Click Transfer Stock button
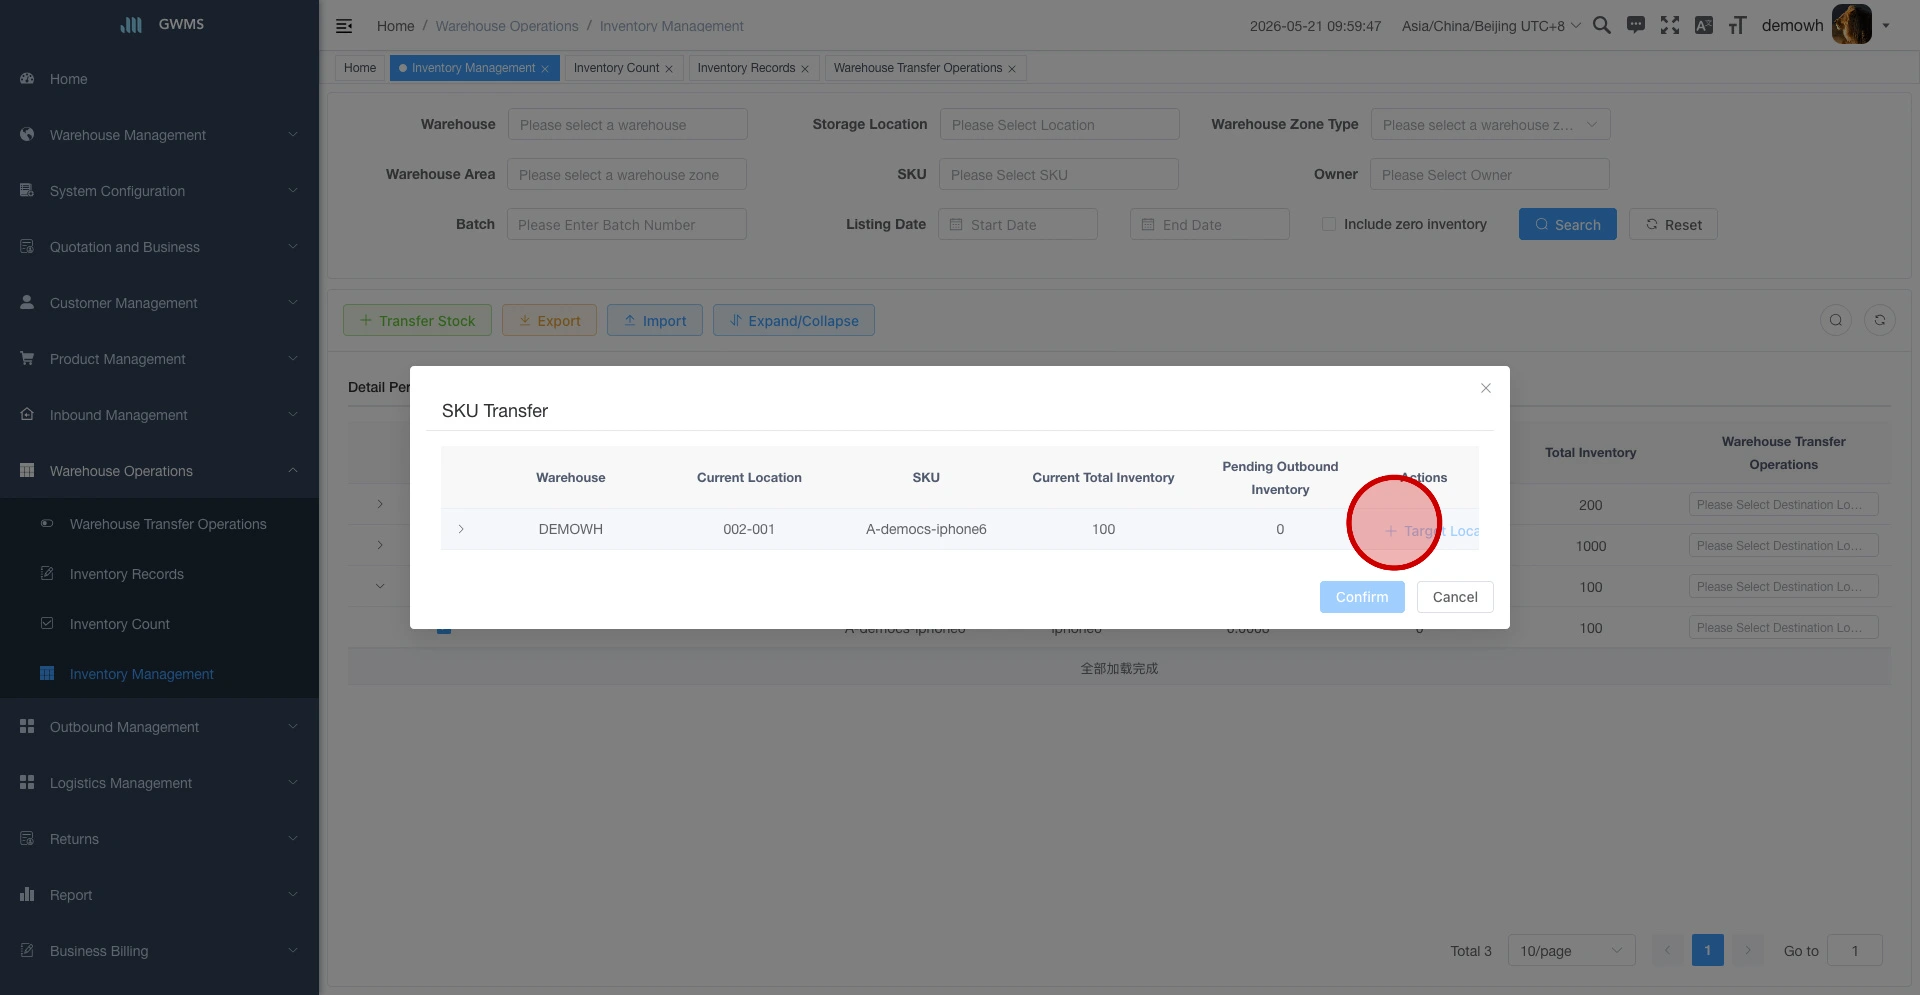The height and width of the screenshot is (995, 1920). [417, 320]
